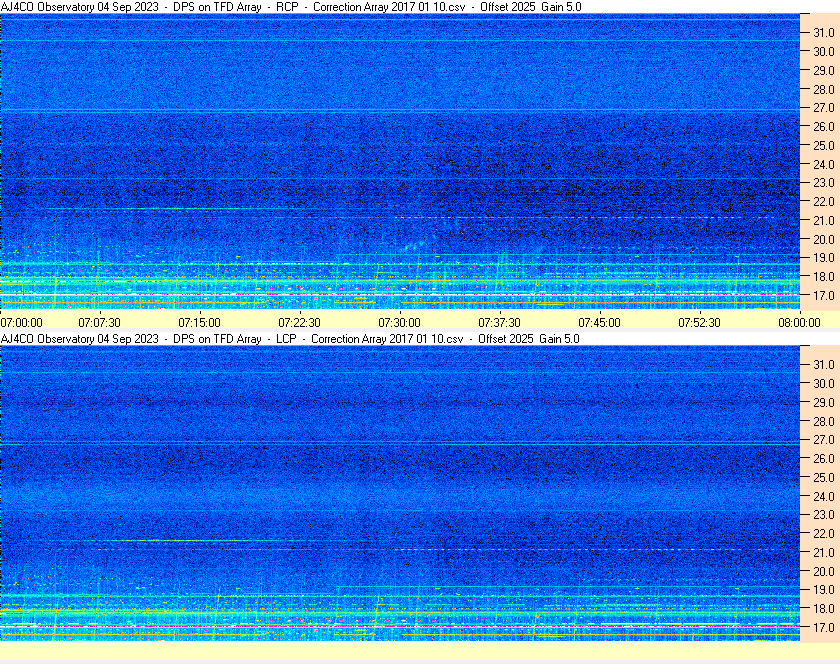The image size is (840, 664).
Task: Pick the 26.0 frequency label on LCP plot
Action: click(x=824, y=458)
